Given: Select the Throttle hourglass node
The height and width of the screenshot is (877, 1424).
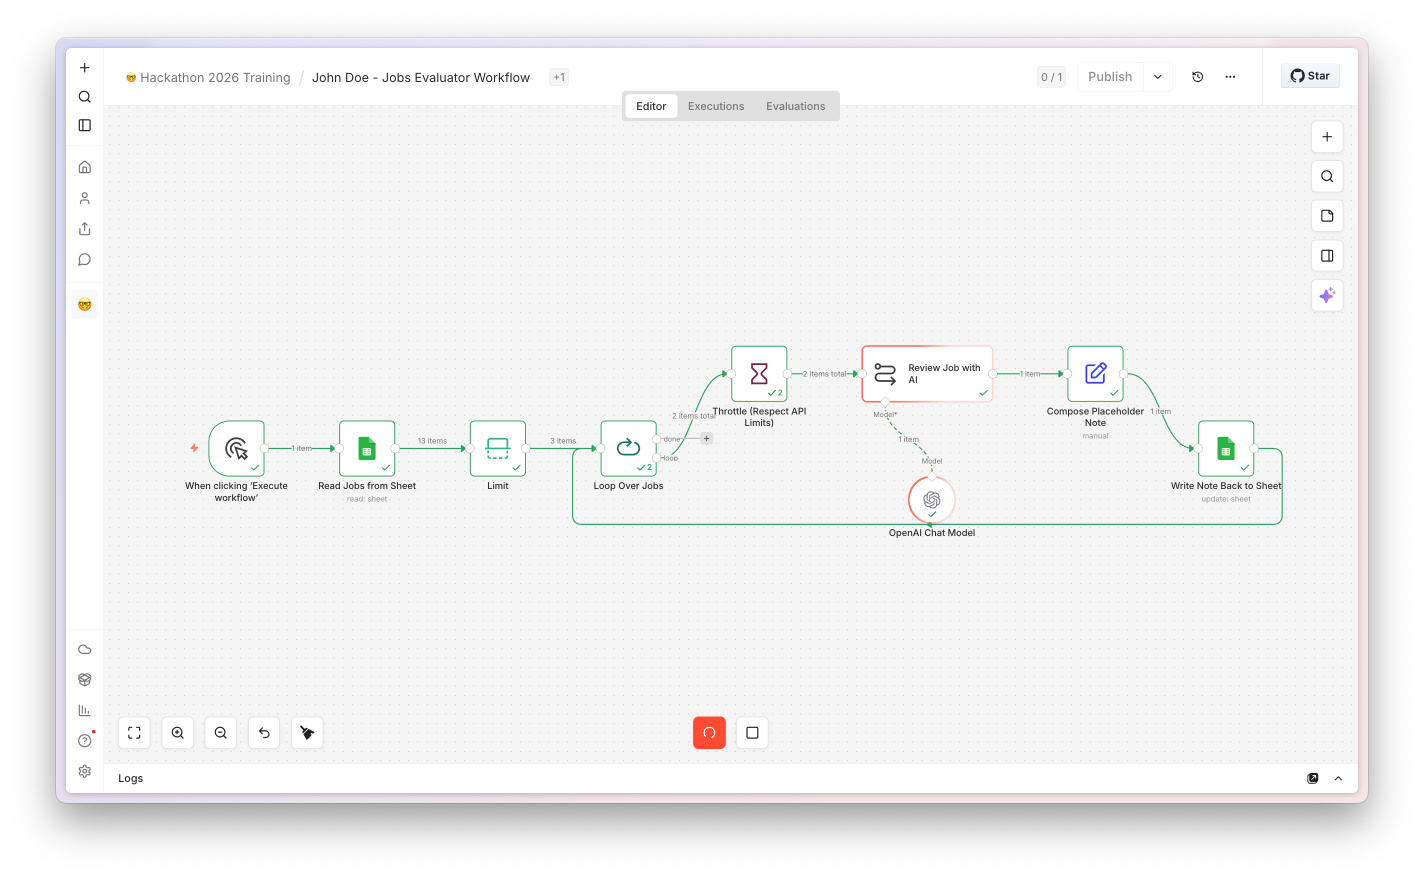Looking at the screenshot, I should 759,374.
